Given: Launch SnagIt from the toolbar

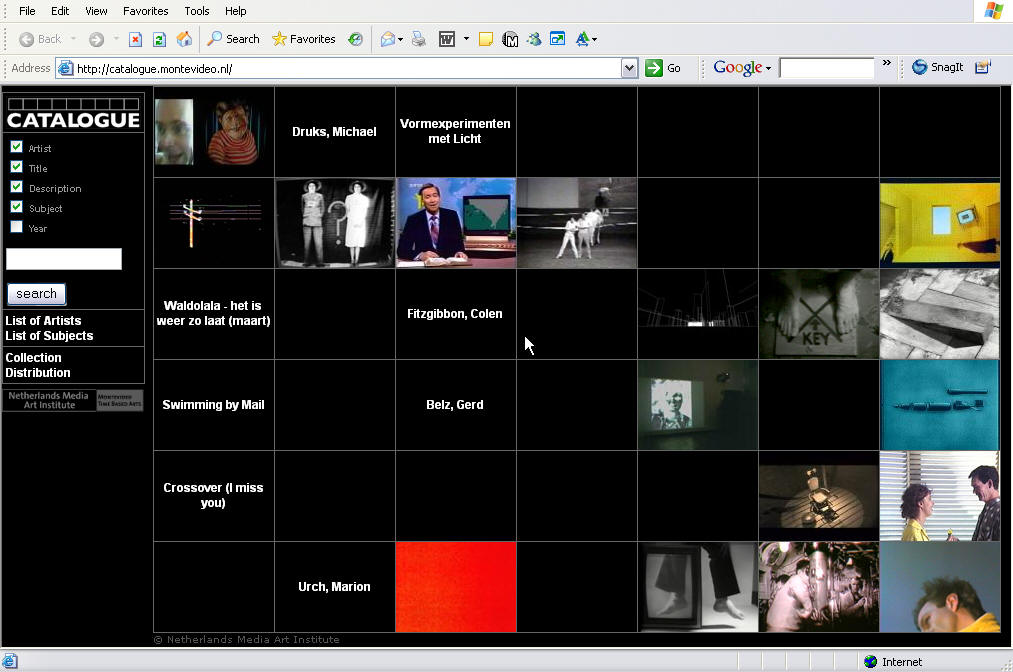Looking at the screenshot, I should (937, 67).
